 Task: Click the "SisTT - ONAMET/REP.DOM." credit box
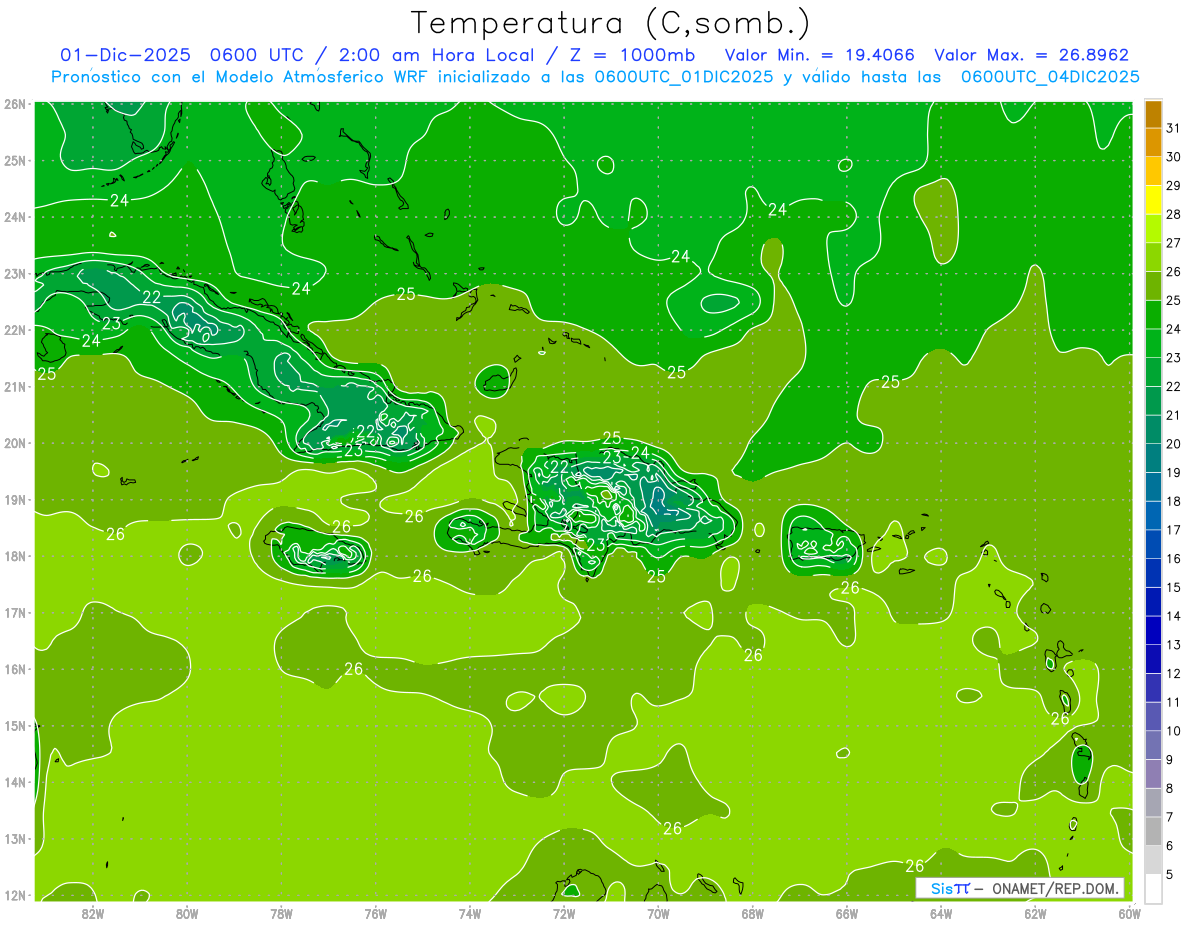(x=1021, y=888)
